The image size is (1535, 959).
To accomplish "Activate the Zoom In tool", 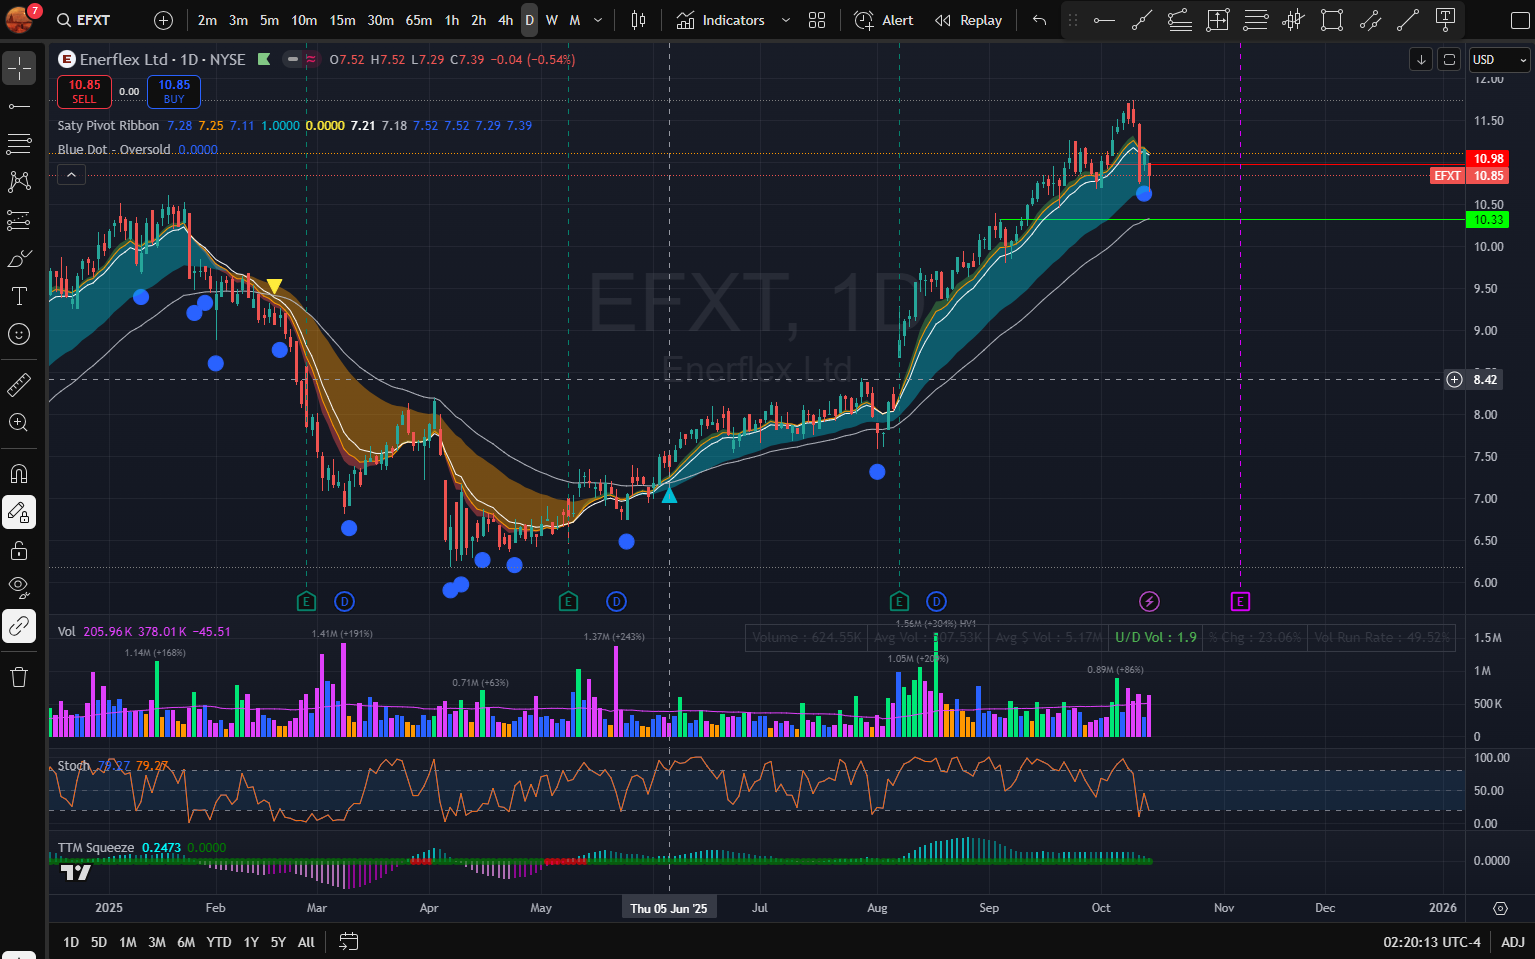I will click(19, 422).
